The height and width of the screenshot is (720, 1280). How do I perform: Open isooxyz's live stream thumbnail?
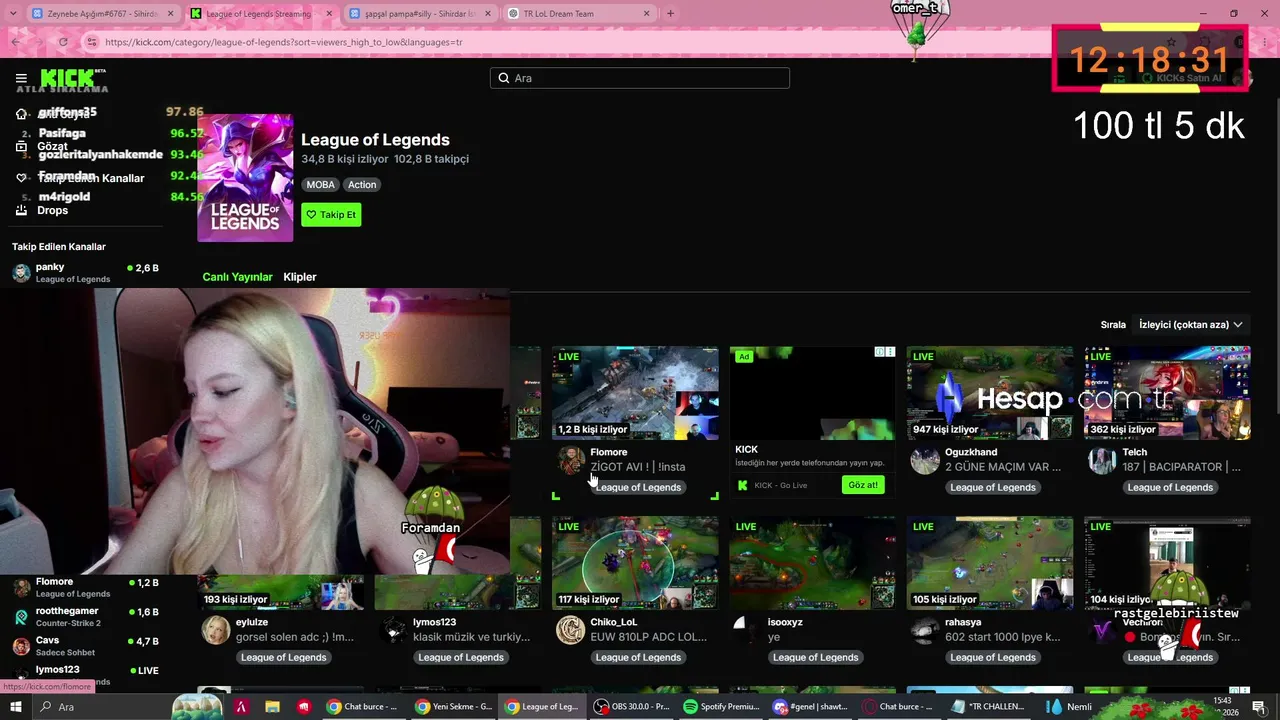tap(812, 563)
